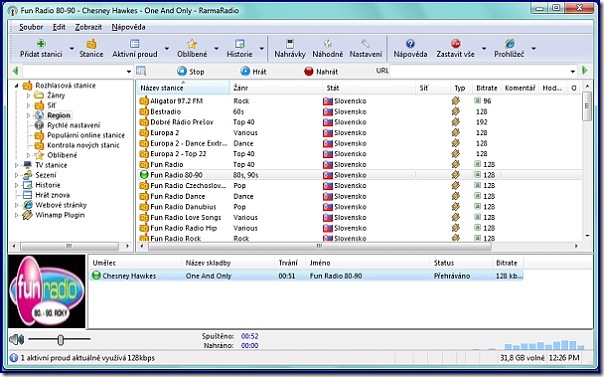Open Historie toolbar icon
This screenshot has height=377, width=604.
click(x=240, y=44)
